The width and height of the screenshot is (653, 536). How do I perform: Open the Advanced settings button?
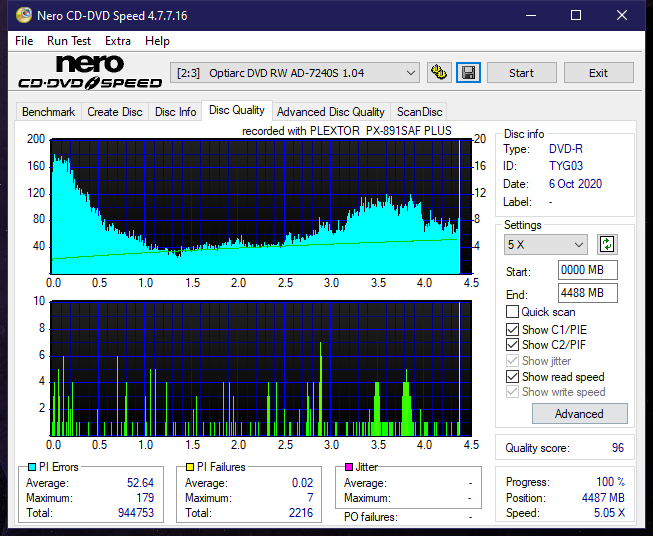[x=579, y=414]
